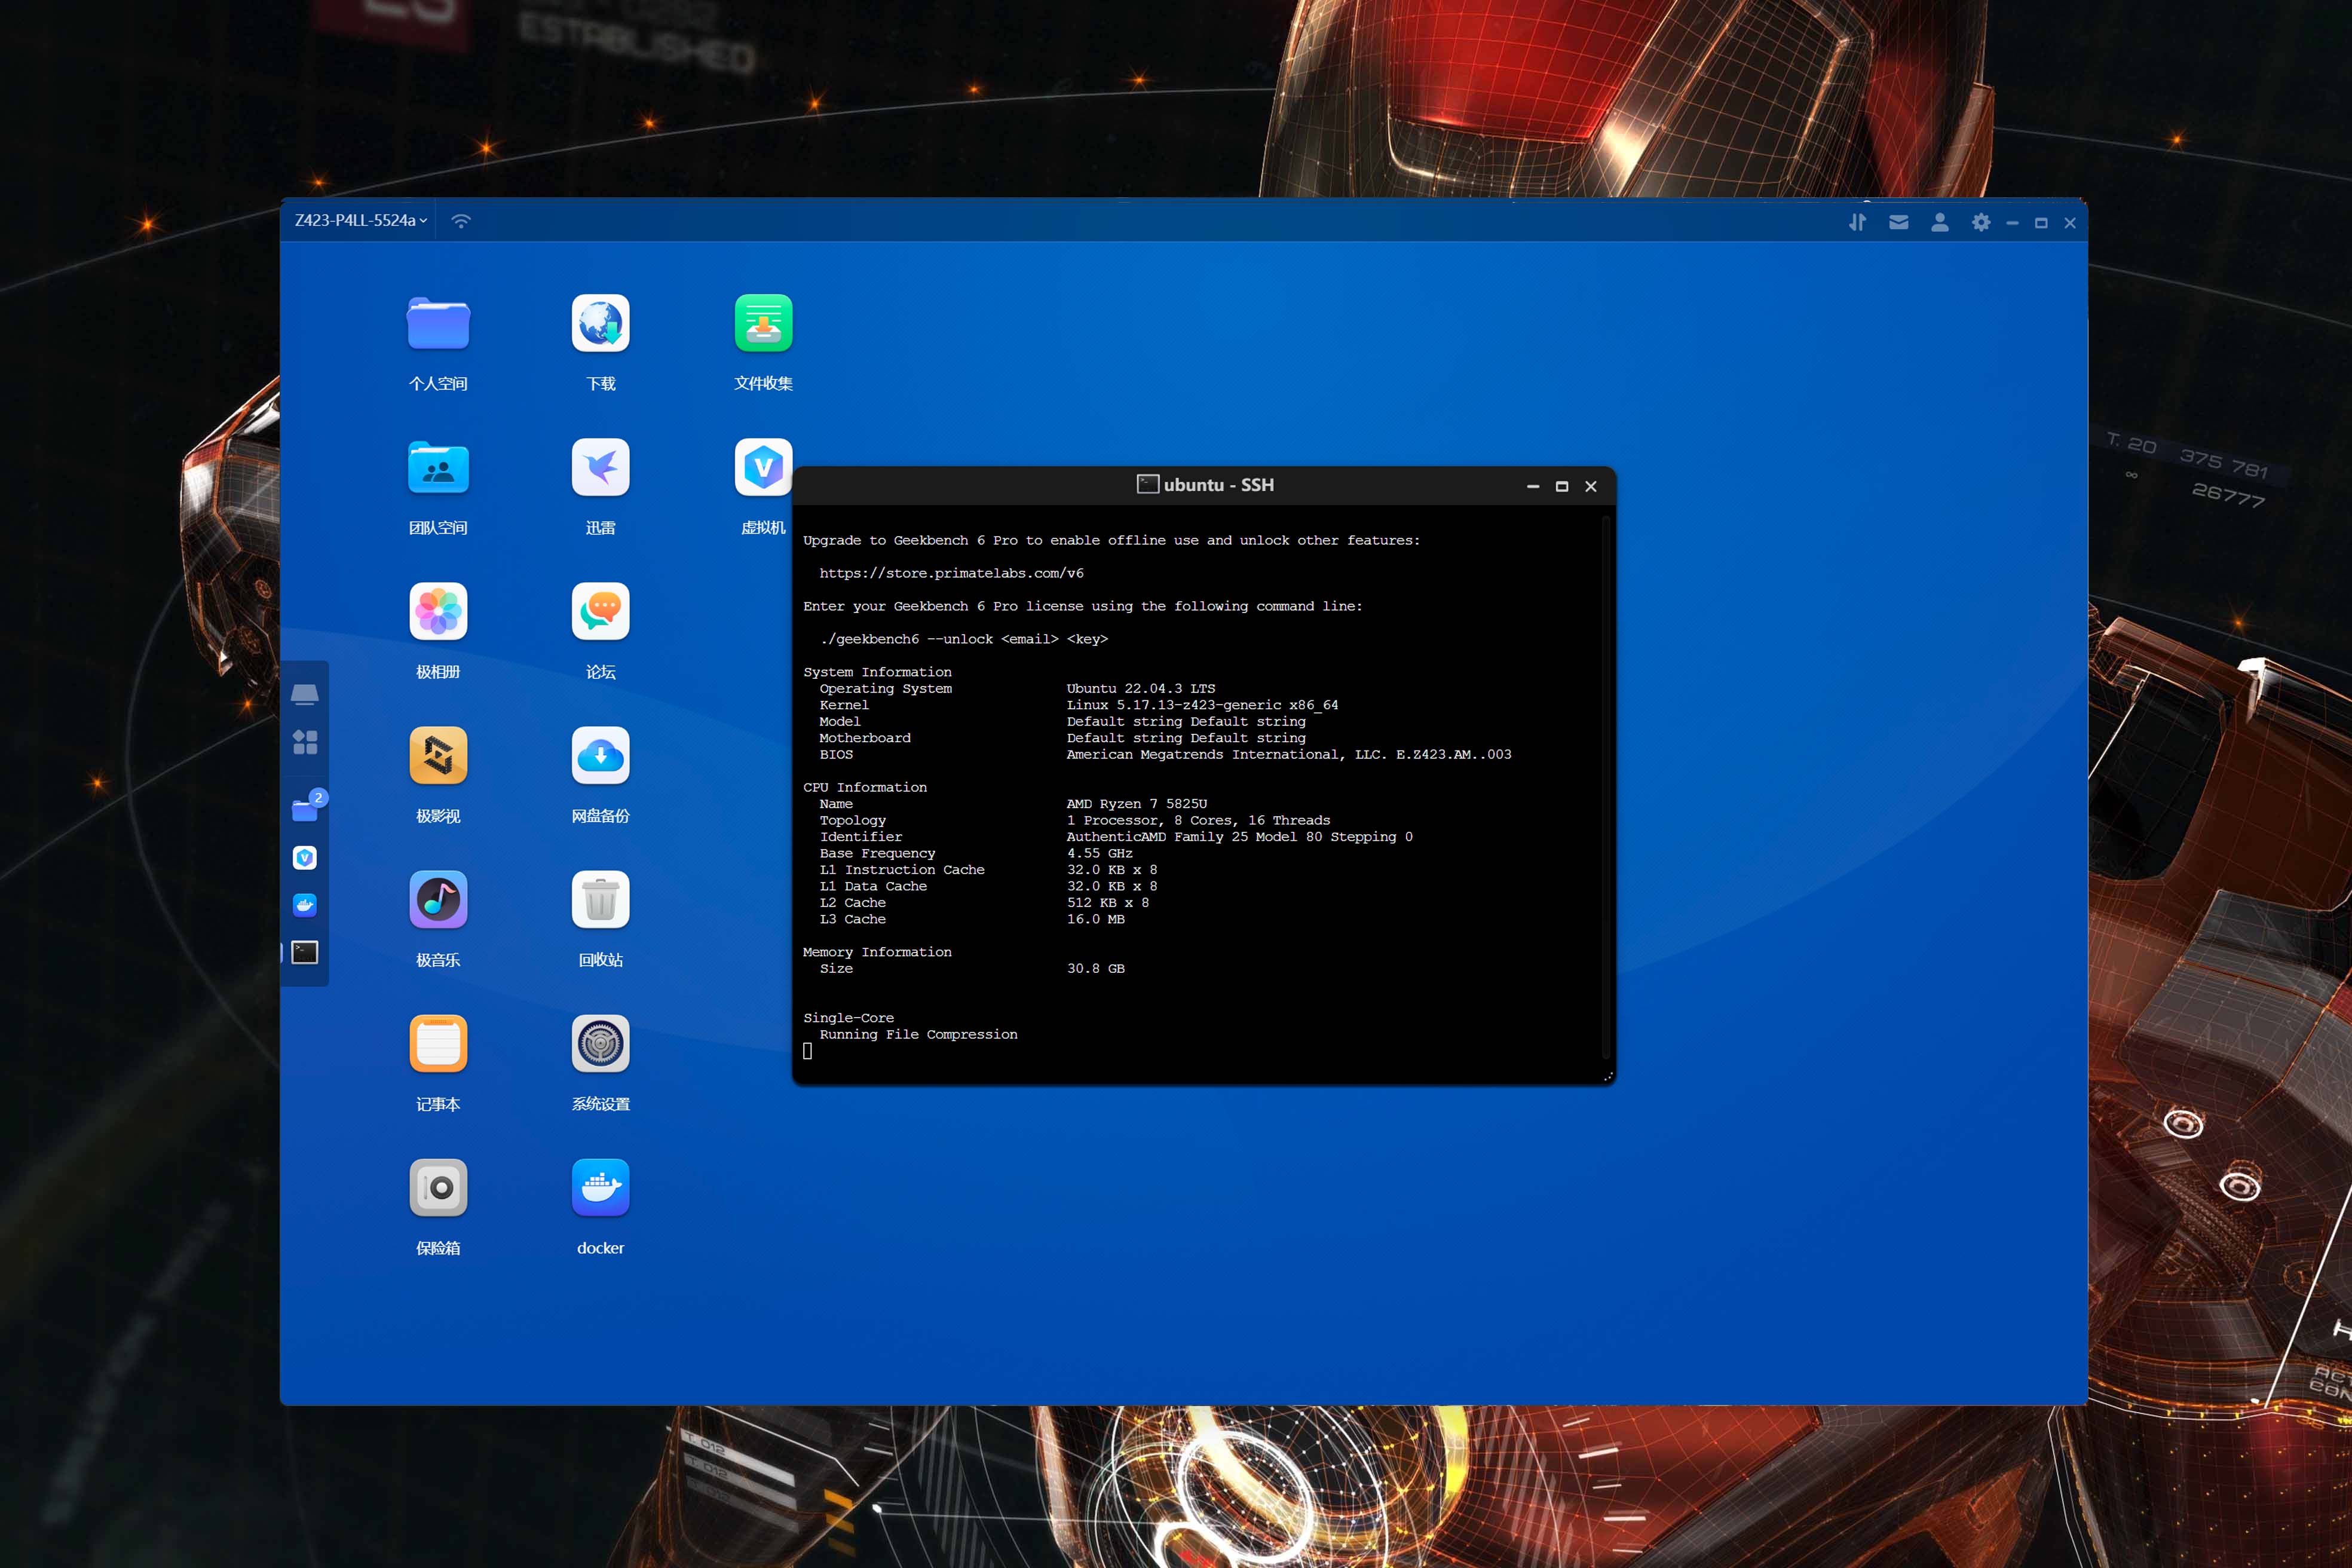The height and width of the screenshot is (1568, 2352).
Task: Open the folder with badge 2 in side dock
Action: [x=305, y=809]
